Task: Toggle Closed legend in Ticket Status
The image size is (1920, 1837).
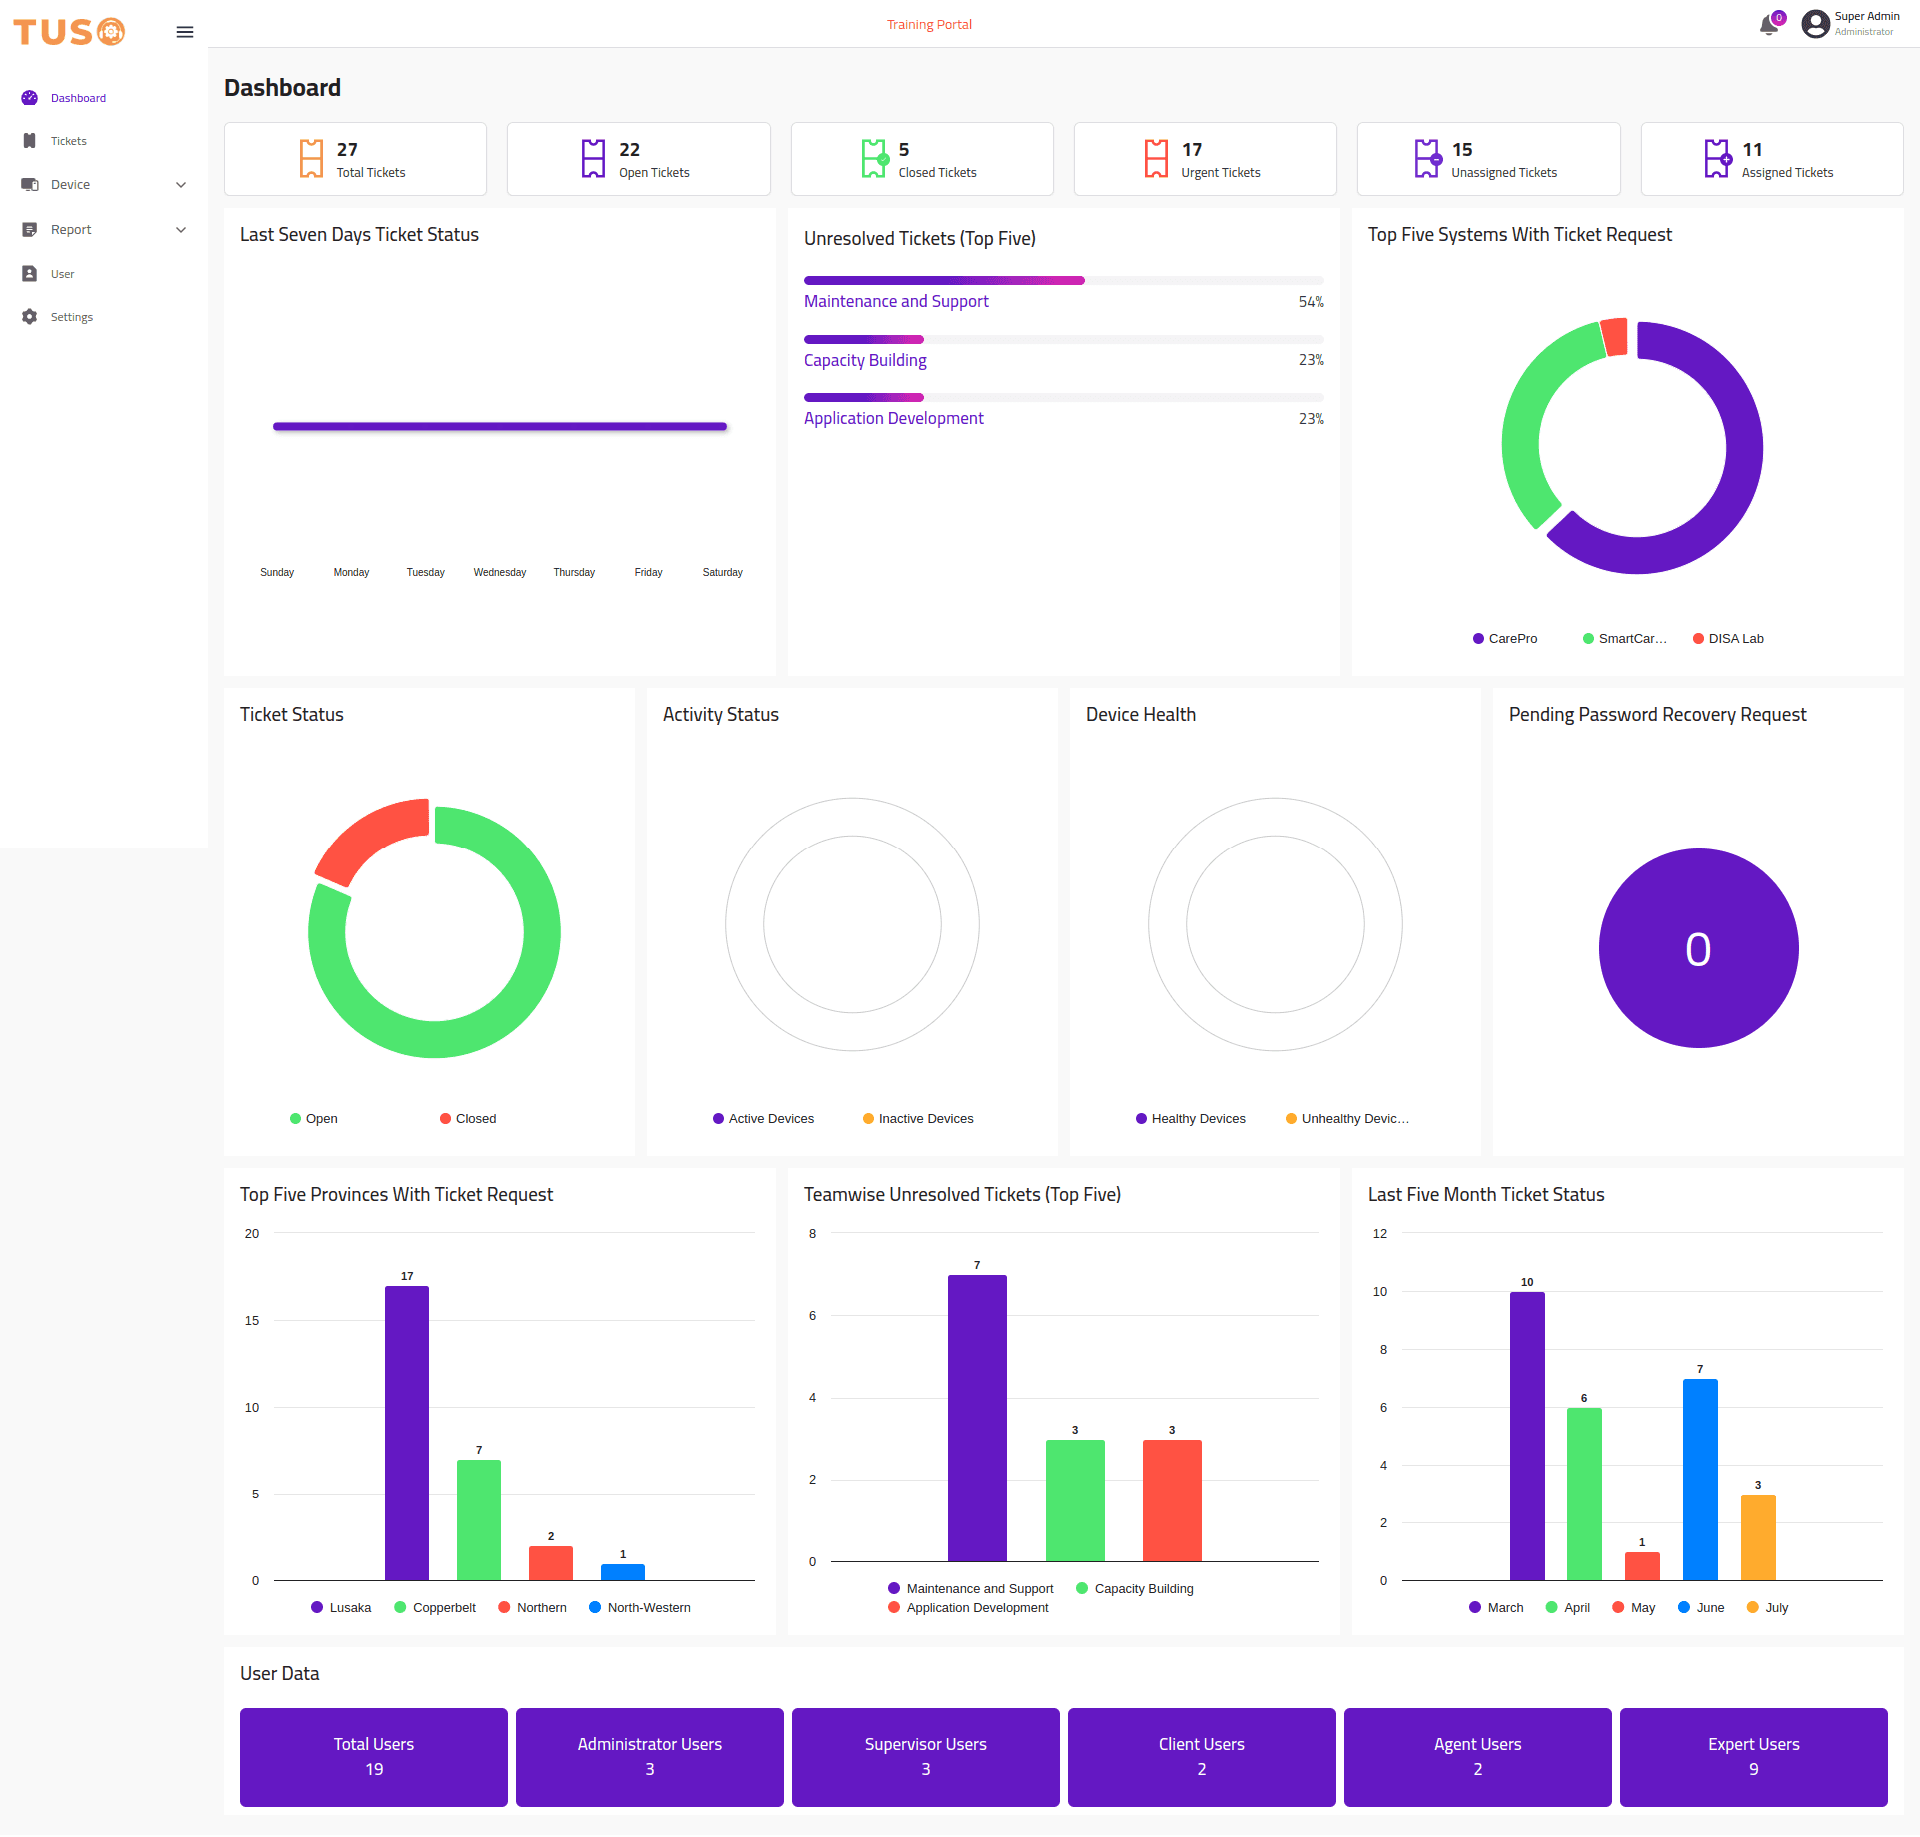Action: (x=468, y=1119)
